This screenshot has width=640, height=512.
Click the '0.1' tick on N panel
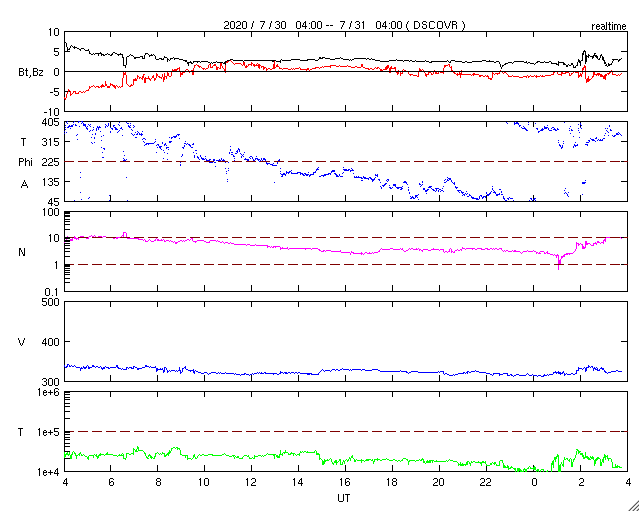click(52, 292)
